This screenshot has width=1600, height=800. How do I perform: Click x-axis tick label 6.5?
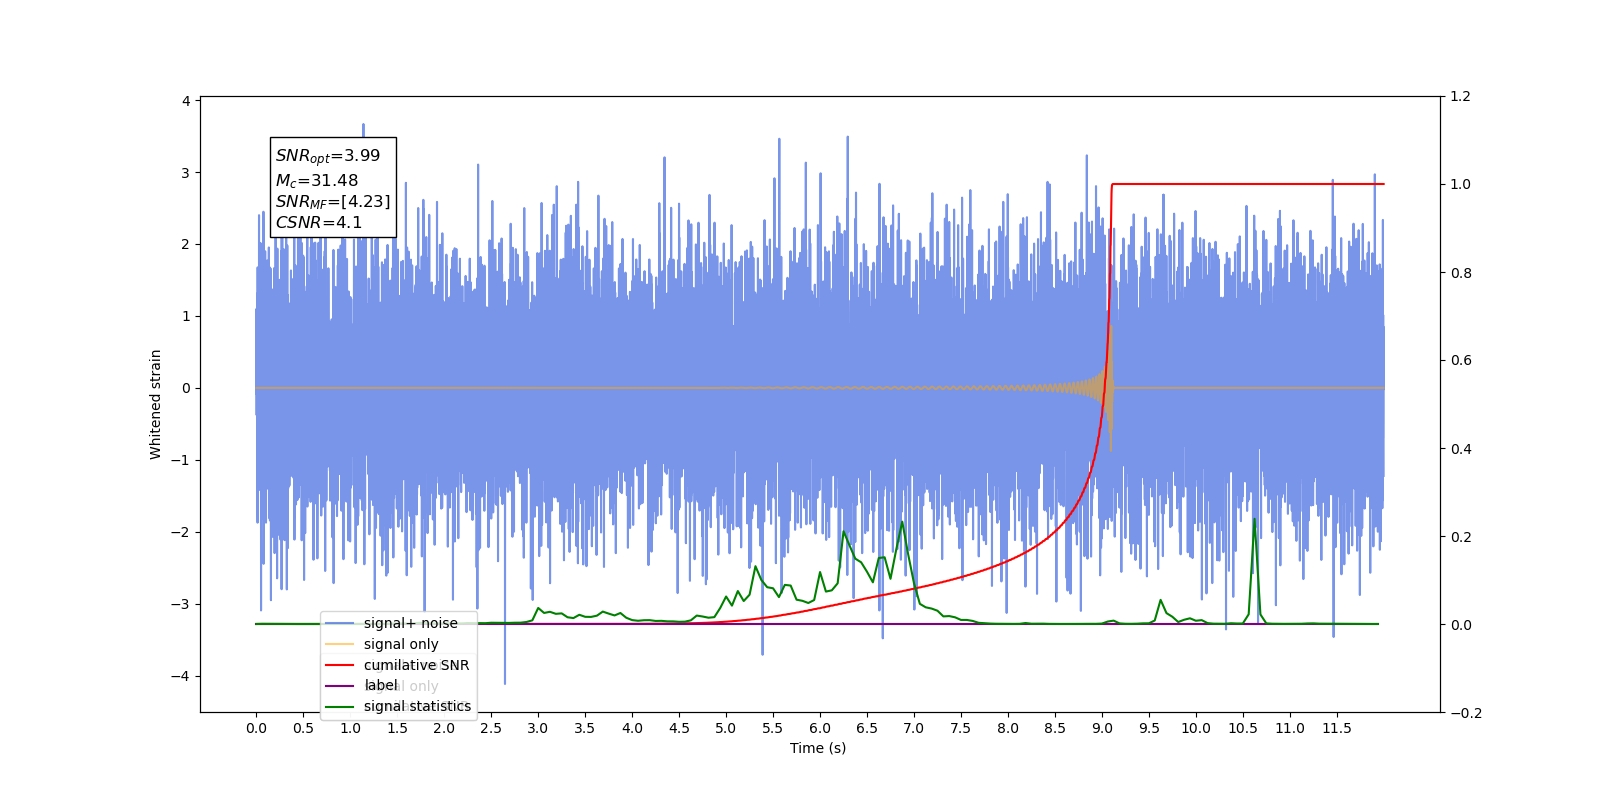click(867, 728)
